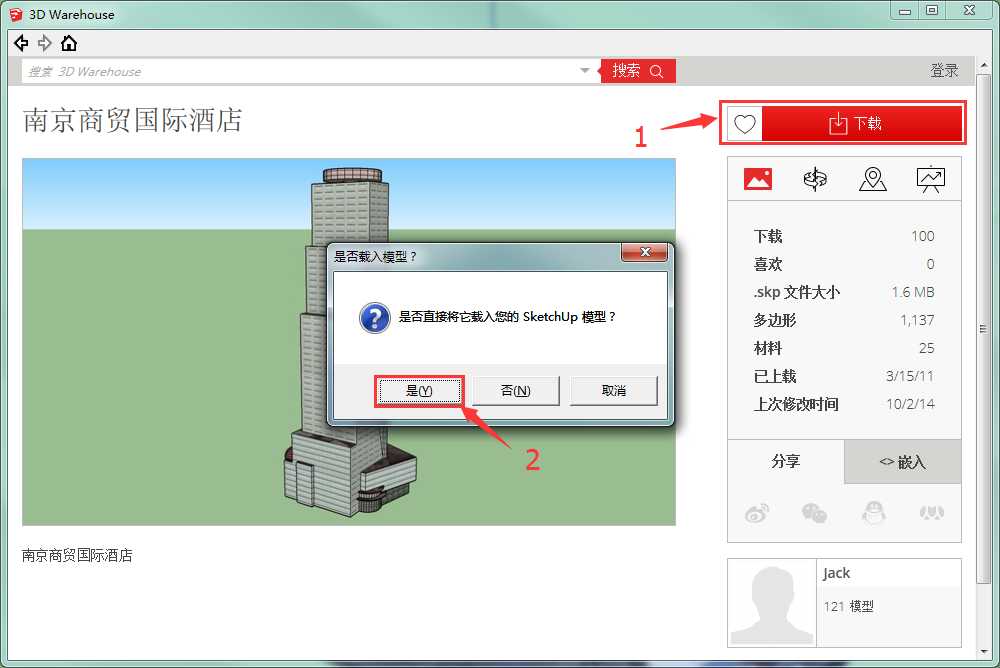
Task: Go back with the left arrow icon
Action: (21, 43)
